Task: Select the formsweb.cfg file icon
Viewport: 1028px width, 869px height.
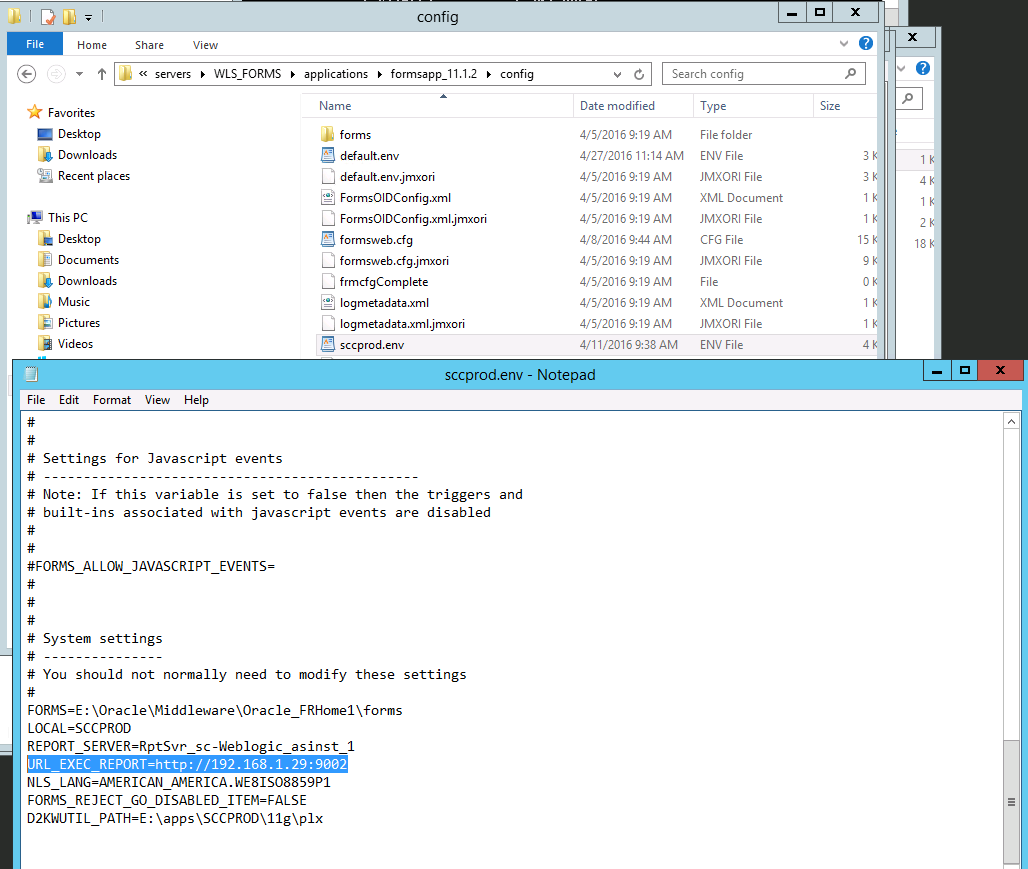Action: tap(328, 239)
